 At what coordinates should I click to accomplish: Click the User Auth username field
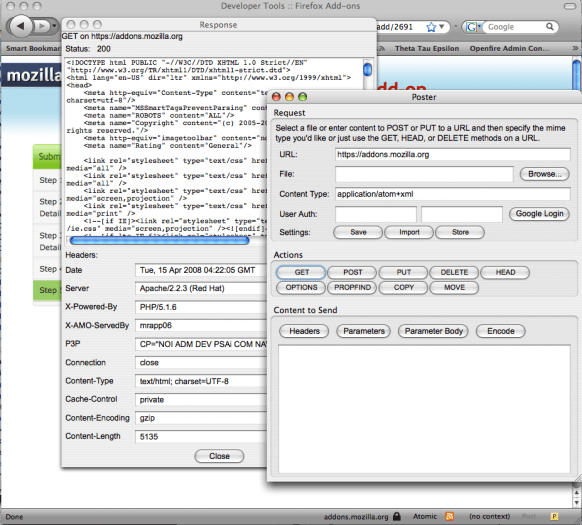(x=376, y=214)
